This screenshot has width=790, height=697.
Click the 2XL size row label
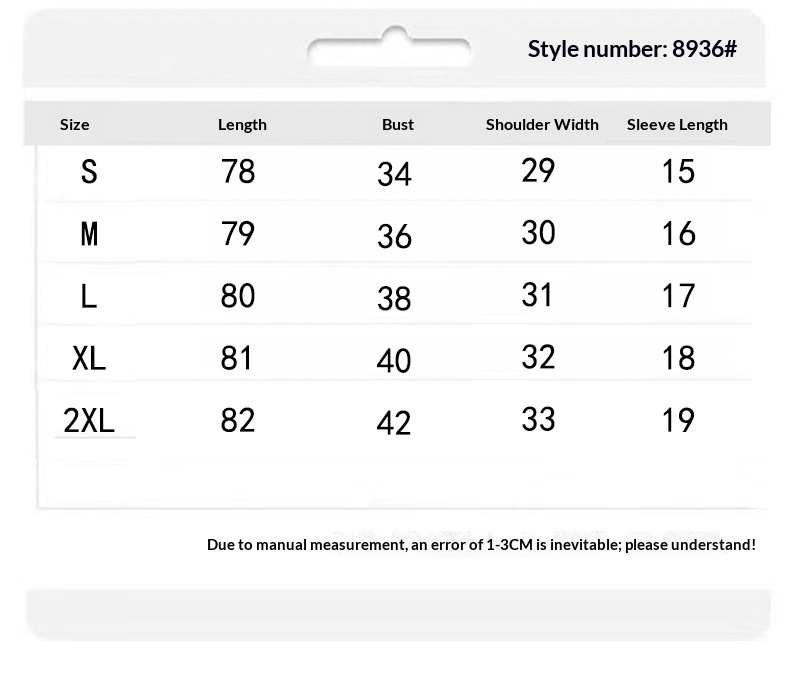89,420
